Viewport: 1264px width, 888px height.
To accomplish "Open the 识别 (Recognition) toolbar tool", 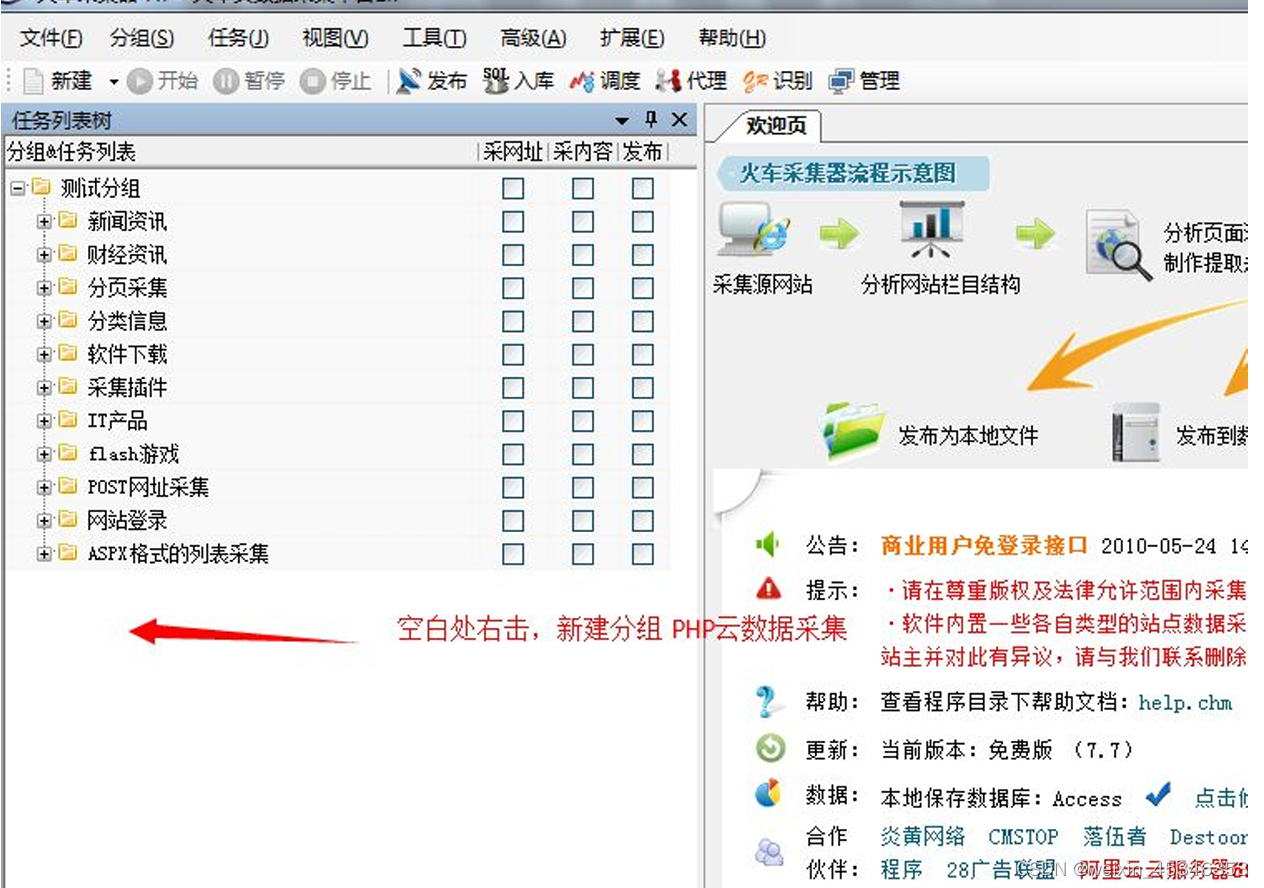I will click(x=778, y=81).
